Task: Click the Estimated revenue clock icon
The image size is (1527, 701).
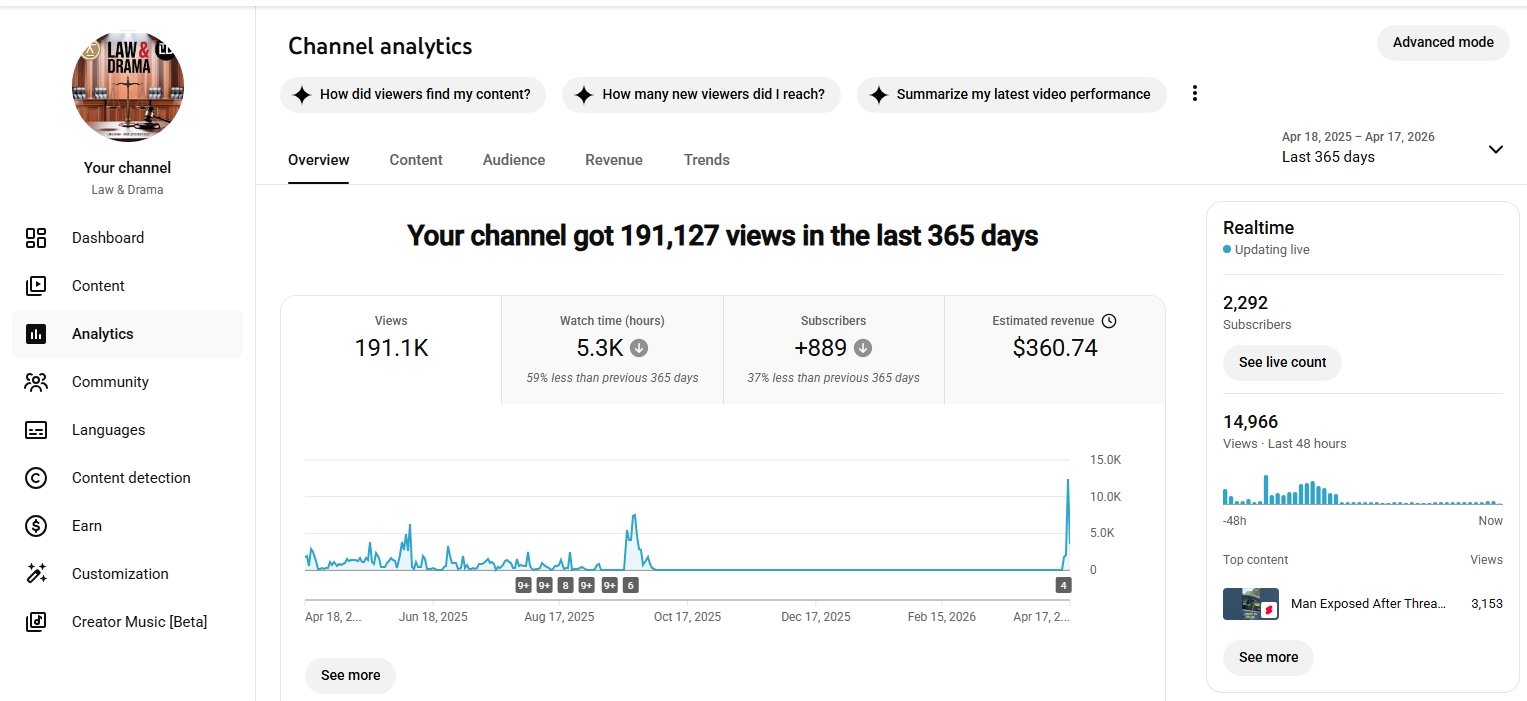Action: 1108,321
